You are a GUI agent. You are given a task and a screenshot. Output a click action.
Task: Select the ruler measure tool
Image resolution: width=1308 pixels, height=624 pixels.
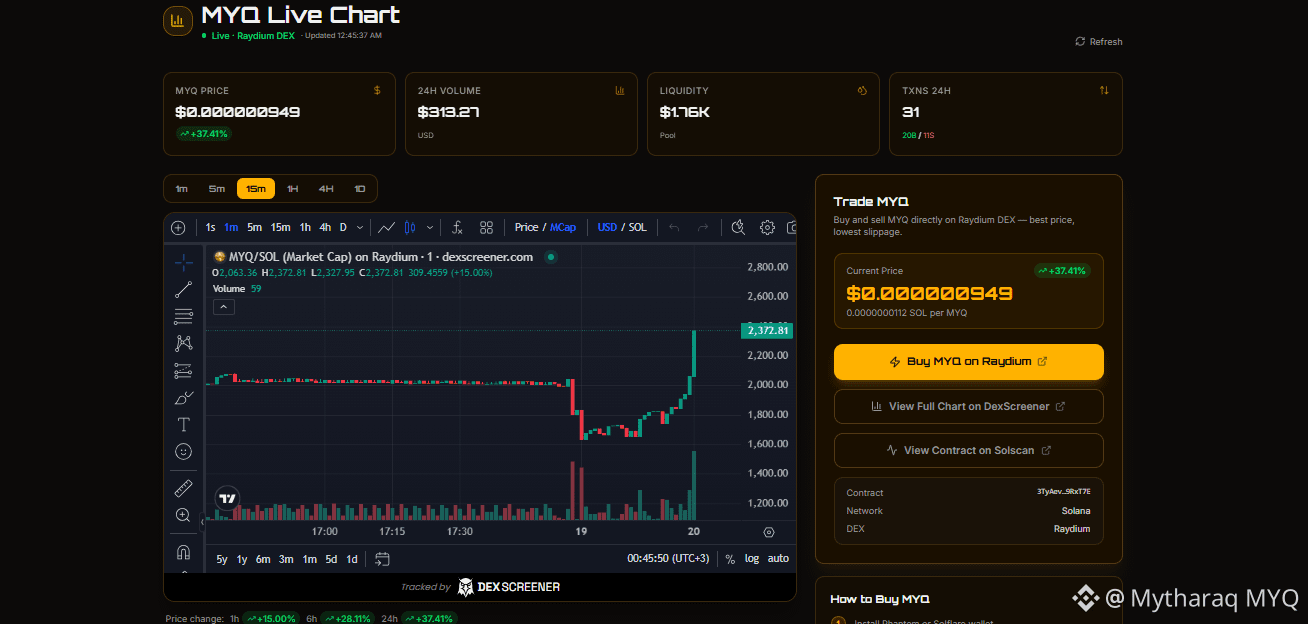tap(183, 488)
